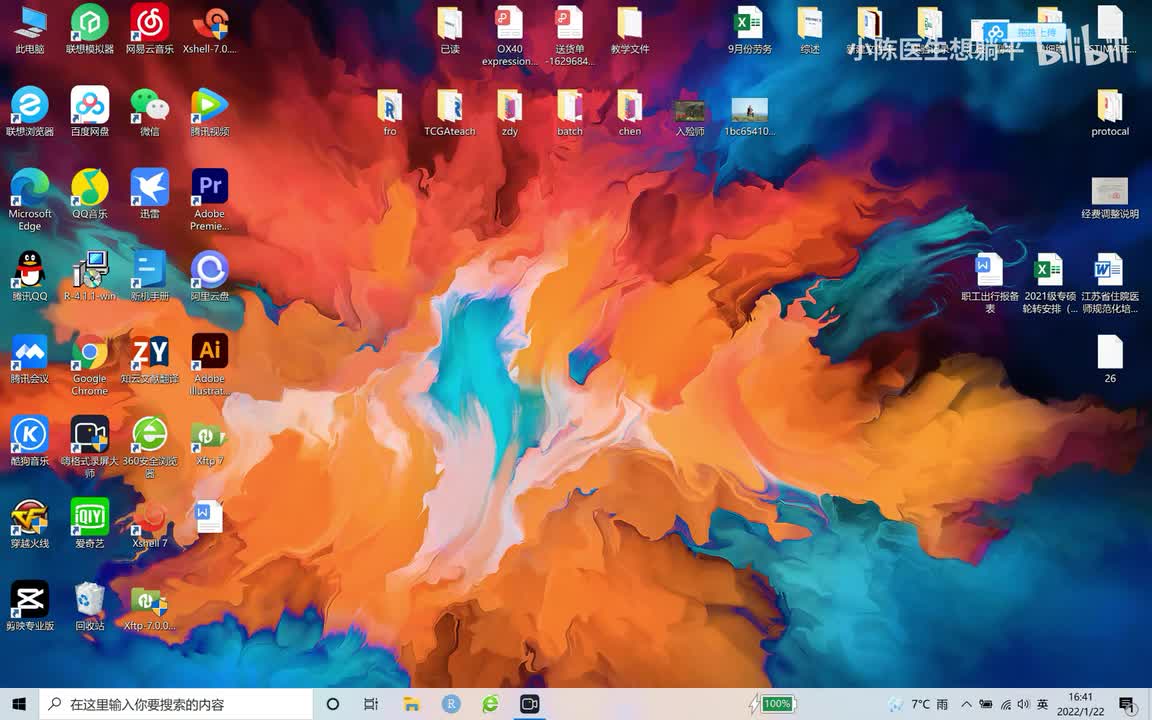Open 2021级专硕轮转安排 Excel file
The image size is (1152, 720).
[x=1050, y=283]
